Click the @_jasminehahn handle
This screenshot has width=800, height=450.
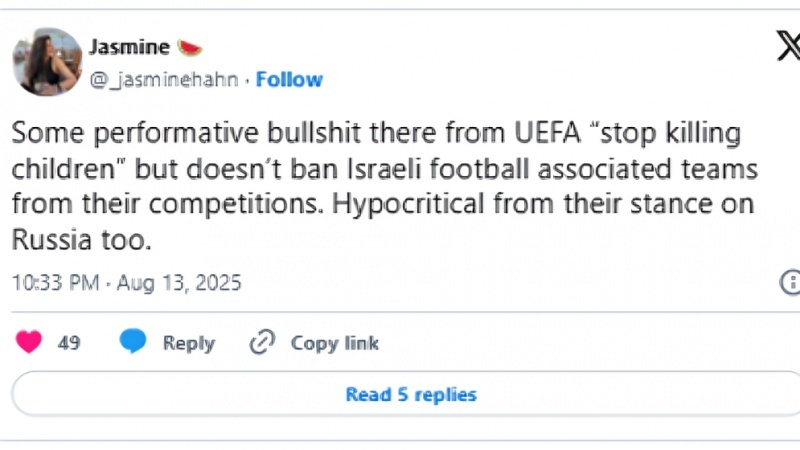(164, 80)
